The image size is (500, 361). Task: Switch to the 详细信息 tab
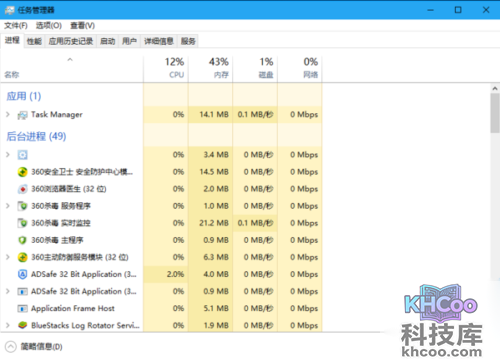click(x=159, y=41)
